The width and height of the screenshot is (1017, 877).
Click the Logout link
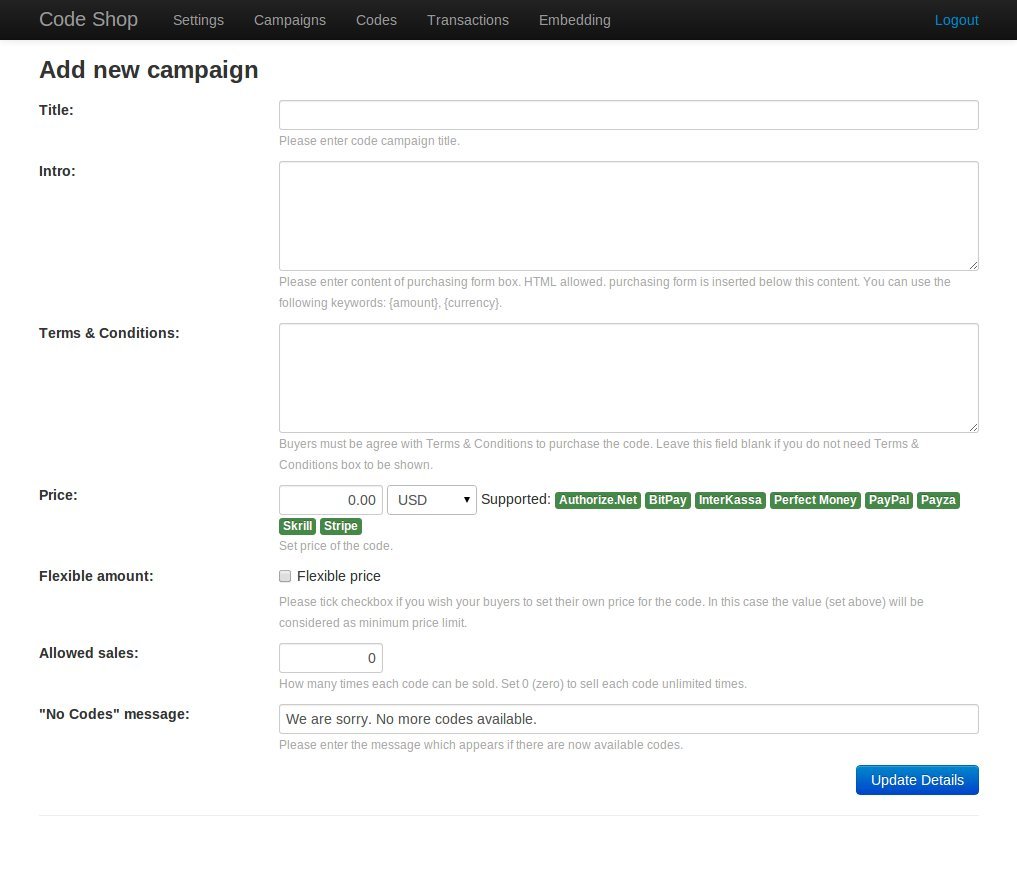[x=956, y=20]
